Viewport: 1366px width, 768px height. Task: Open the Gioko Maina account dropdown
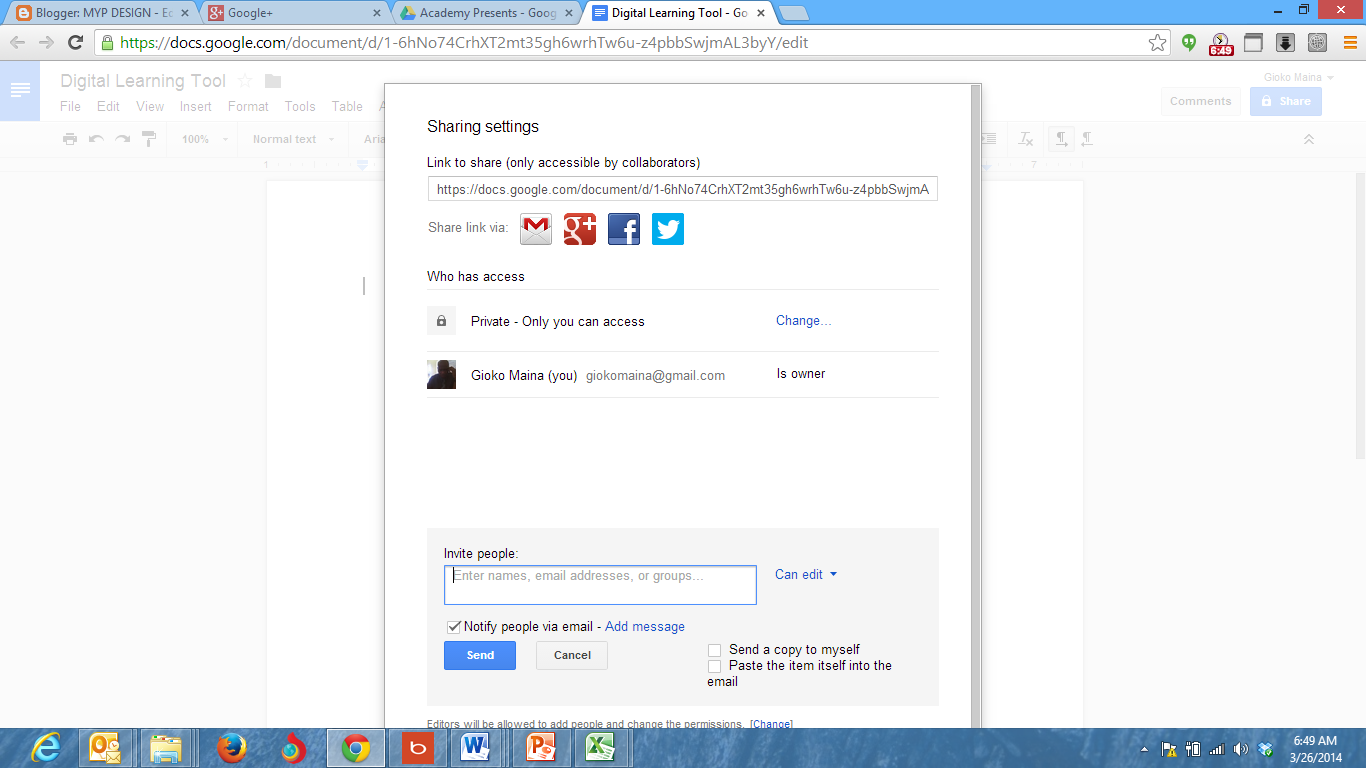click(x=1299, y=77)
